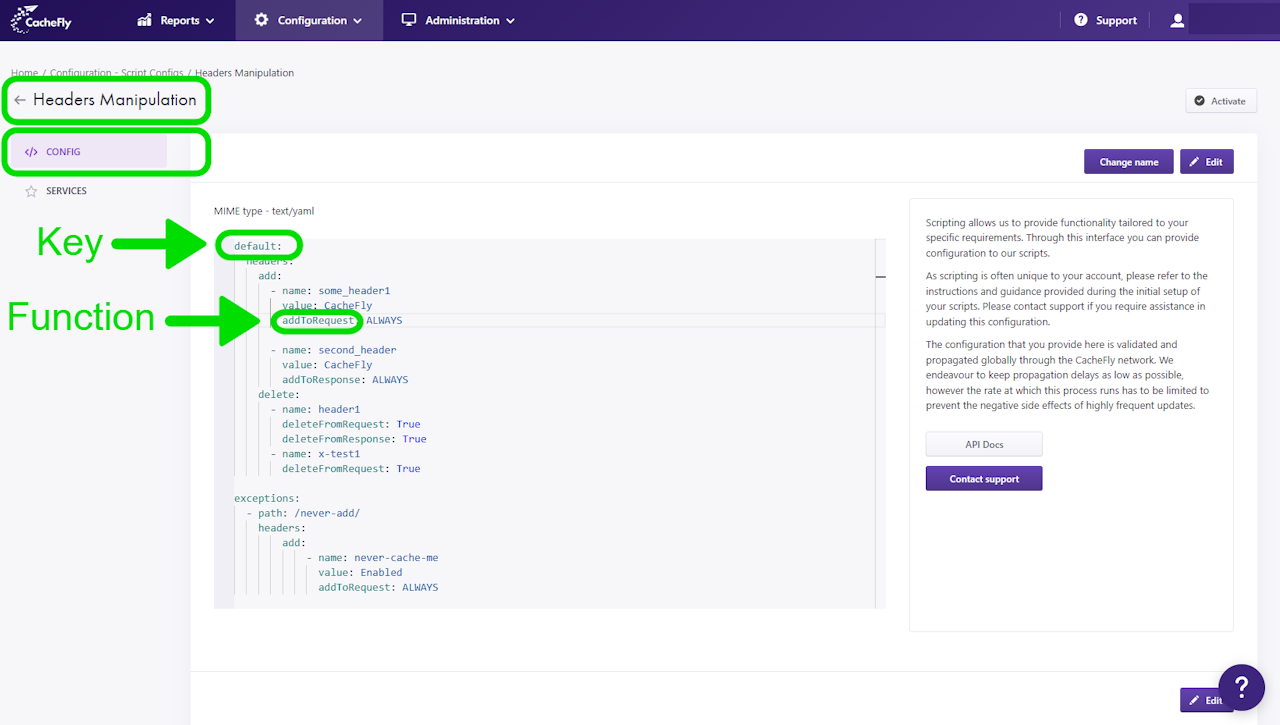Click the star icon next to Services
Screen dimensions: 1280x725
(31, 191)
